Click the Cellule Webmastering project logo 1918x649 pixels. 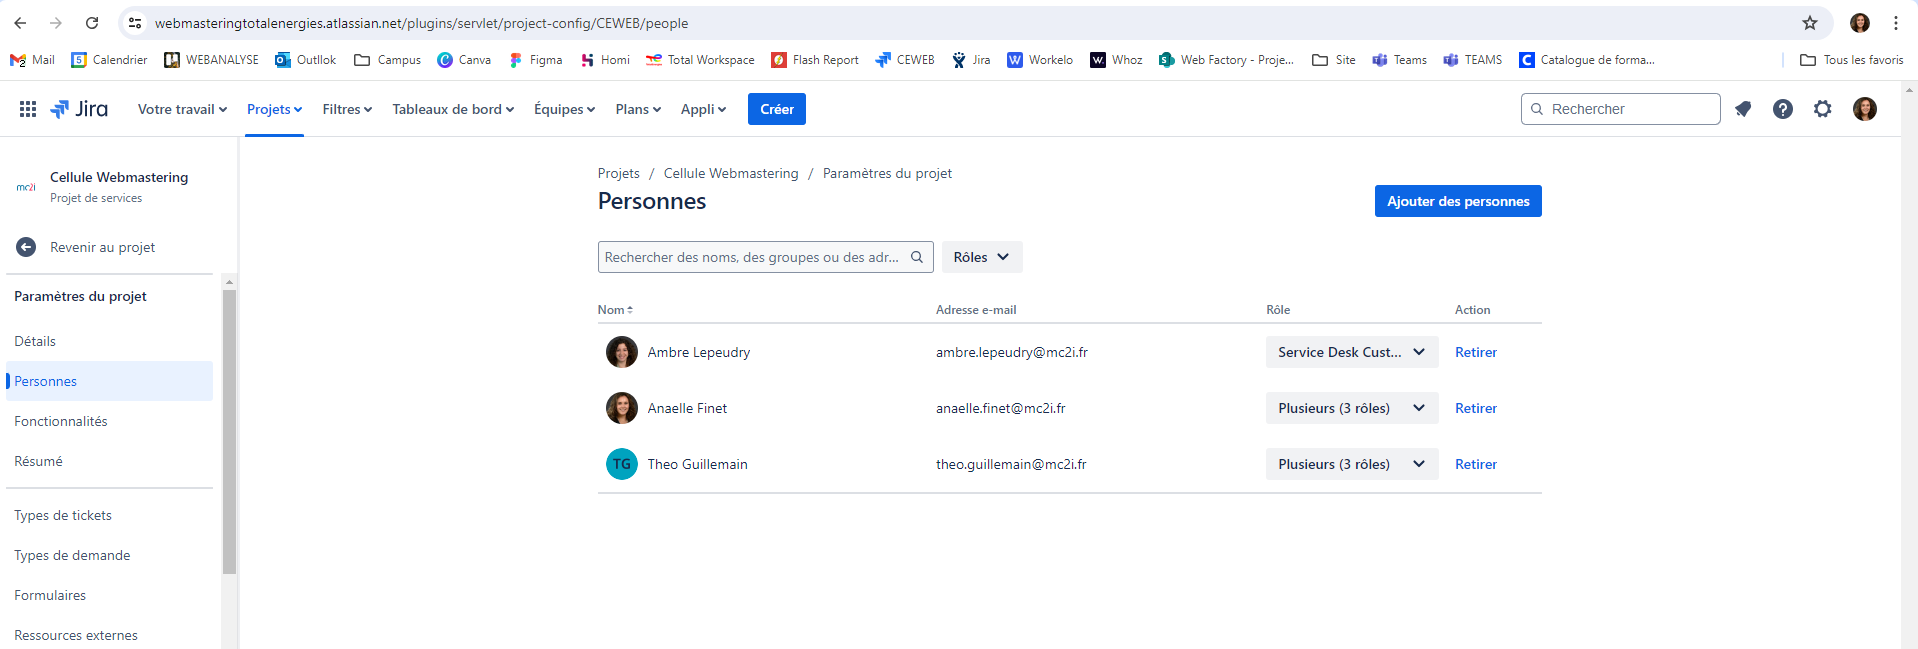(26, 187)
